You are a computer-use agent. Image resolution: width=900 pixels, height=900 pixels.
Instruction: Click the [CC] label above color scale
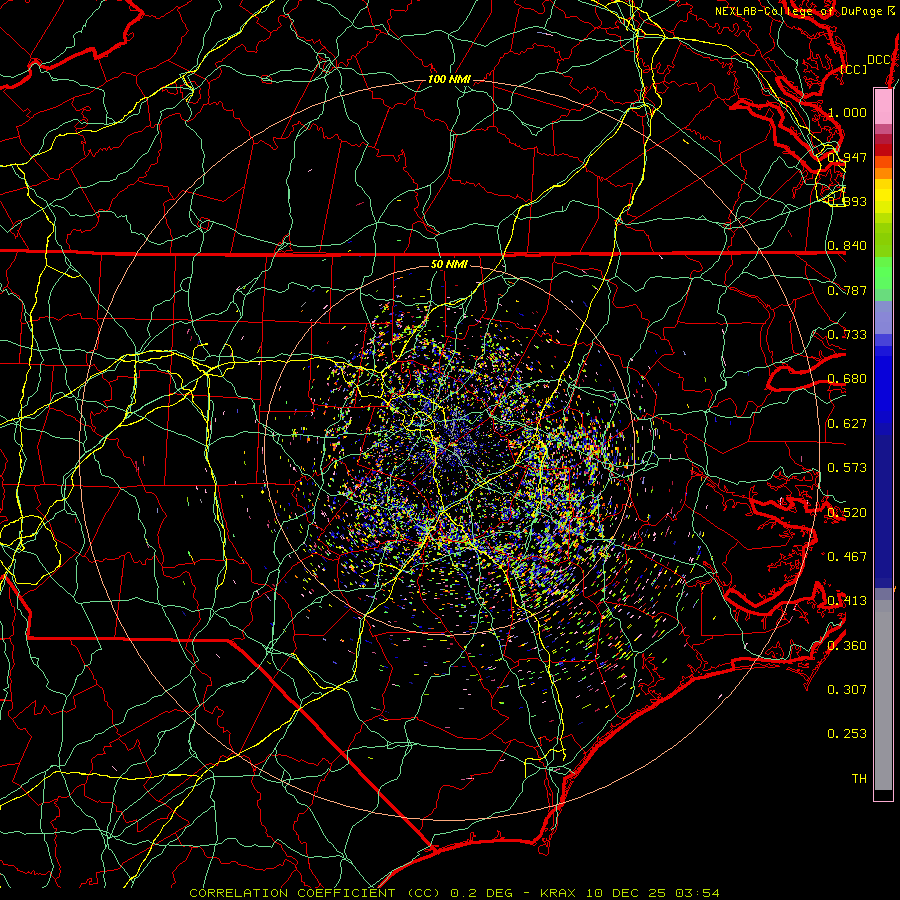(854, 69)
